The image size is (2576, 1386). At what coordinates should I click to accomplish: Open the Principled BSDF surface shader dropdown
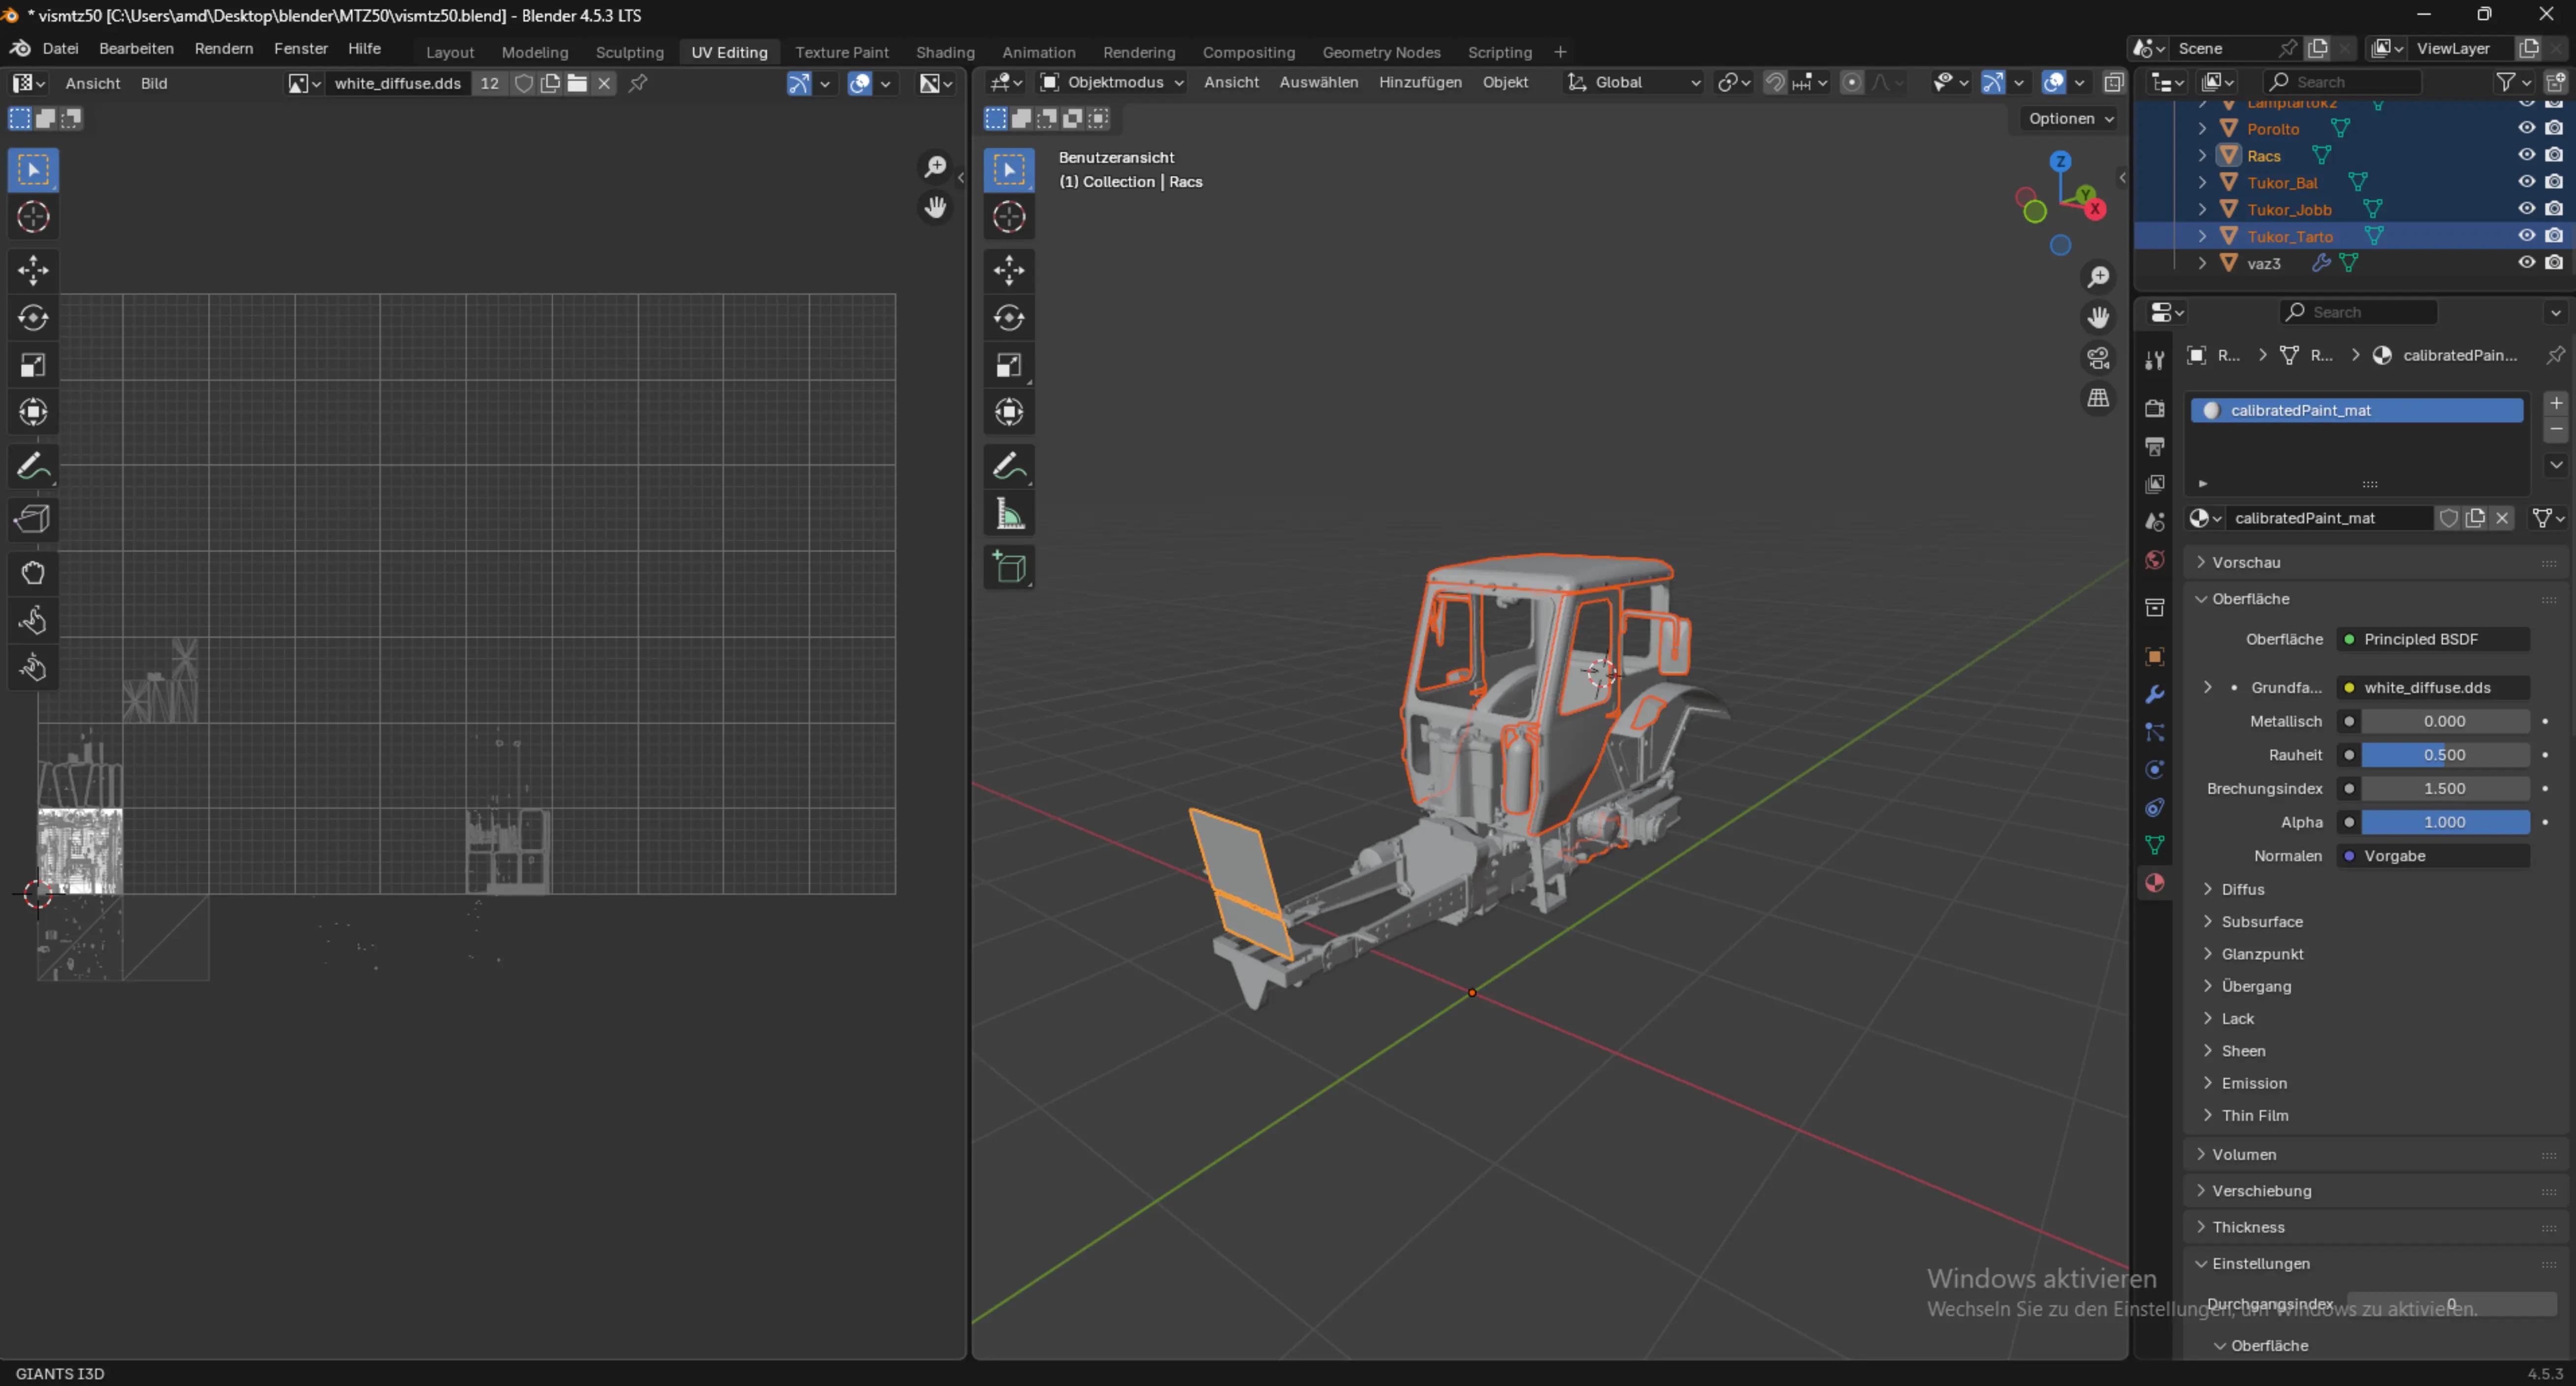tap(2432, 639)
